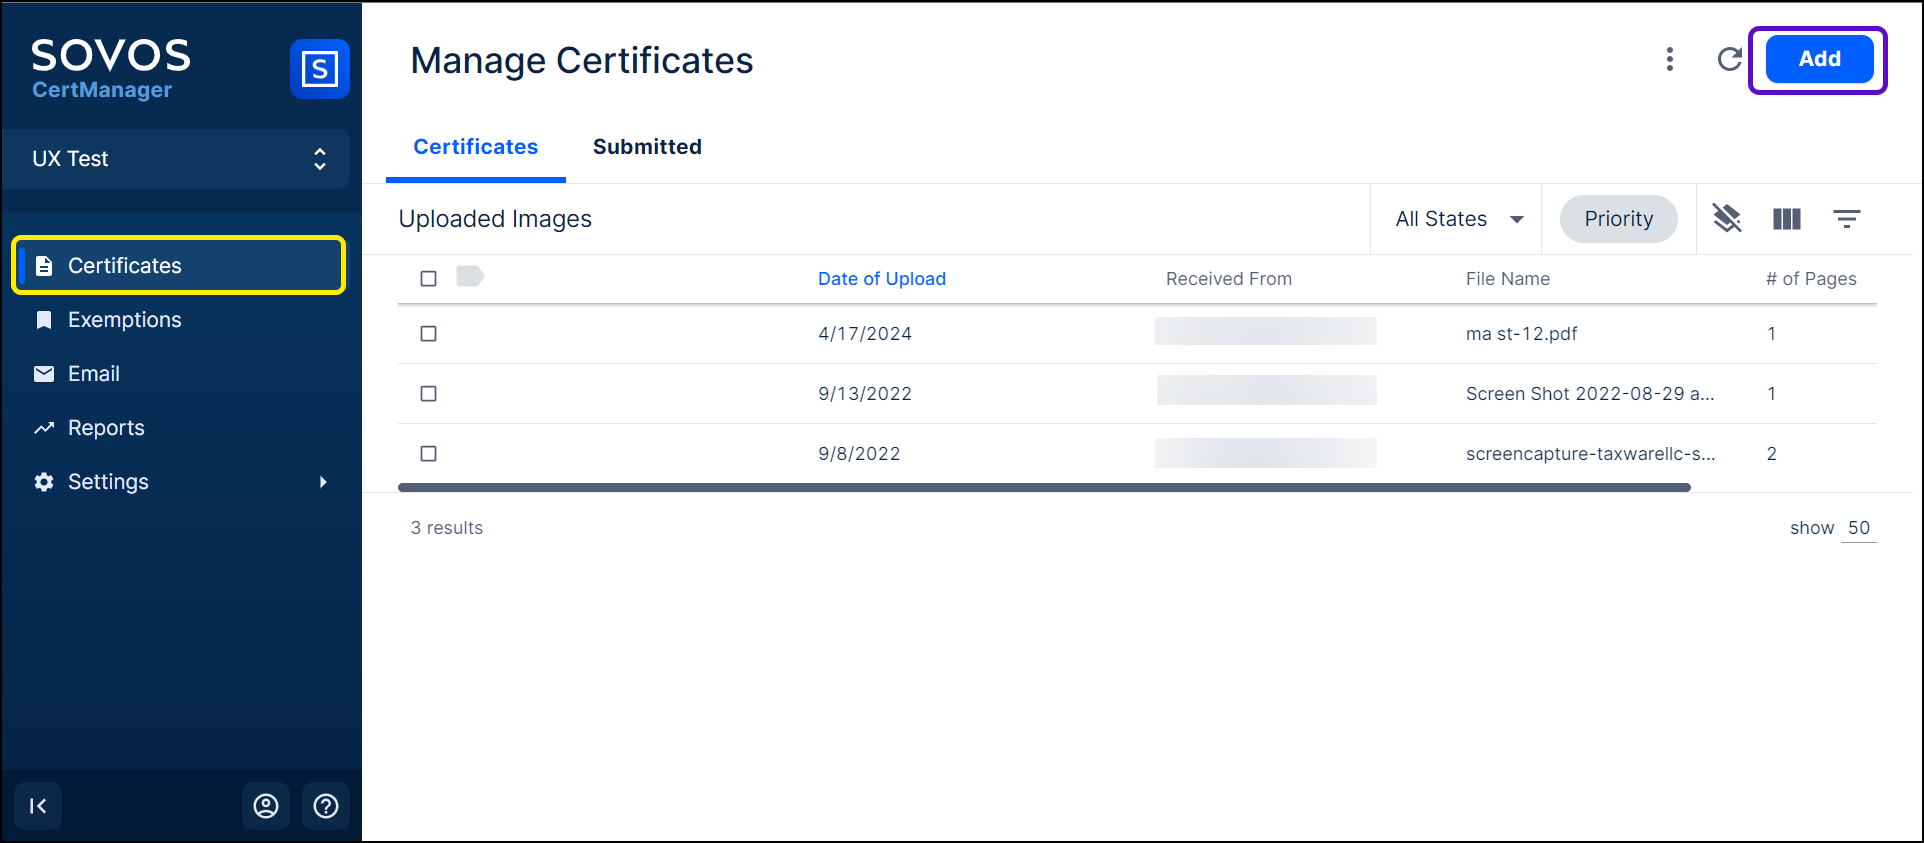Tick the select-all header checkbox

coord(429,279)
